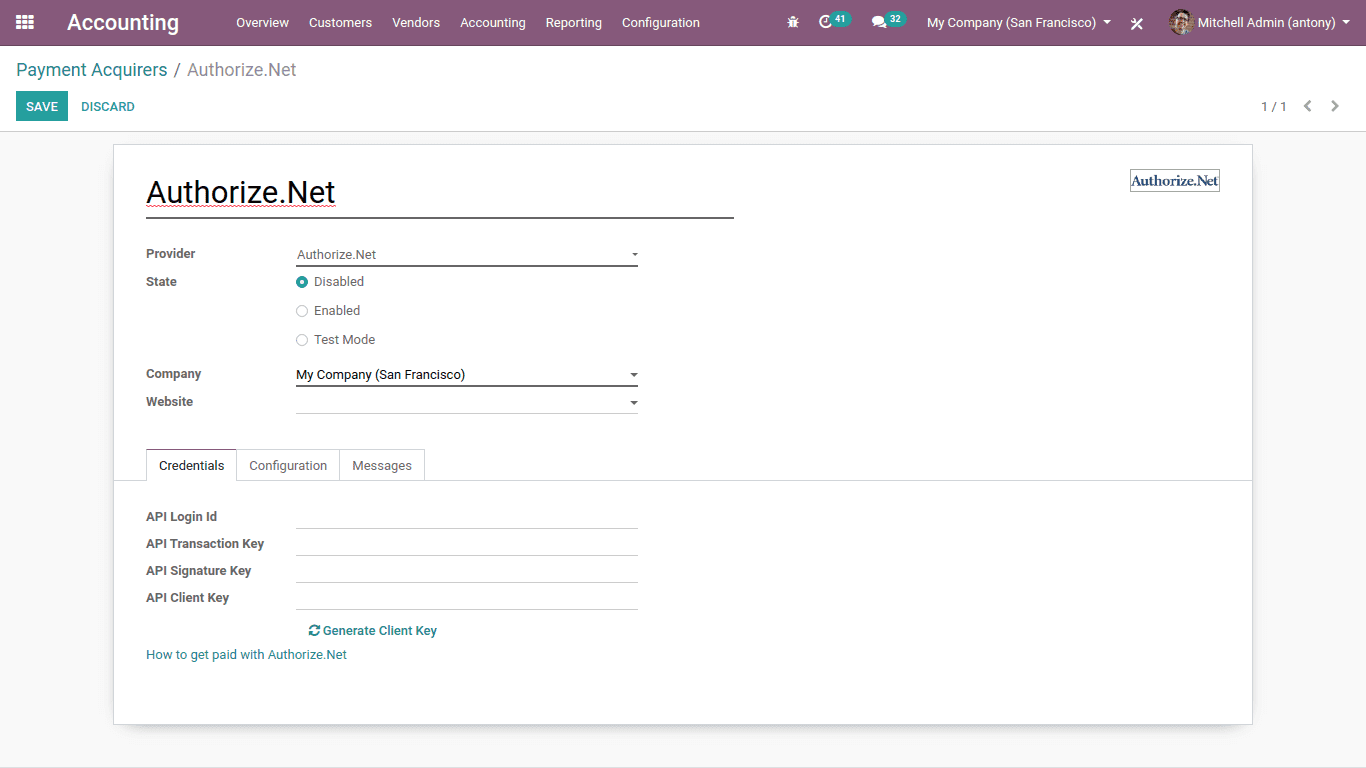Open the Overview menu
Image resolution: width=1366 pixels, height=768 pixels.
click(262, 22)
